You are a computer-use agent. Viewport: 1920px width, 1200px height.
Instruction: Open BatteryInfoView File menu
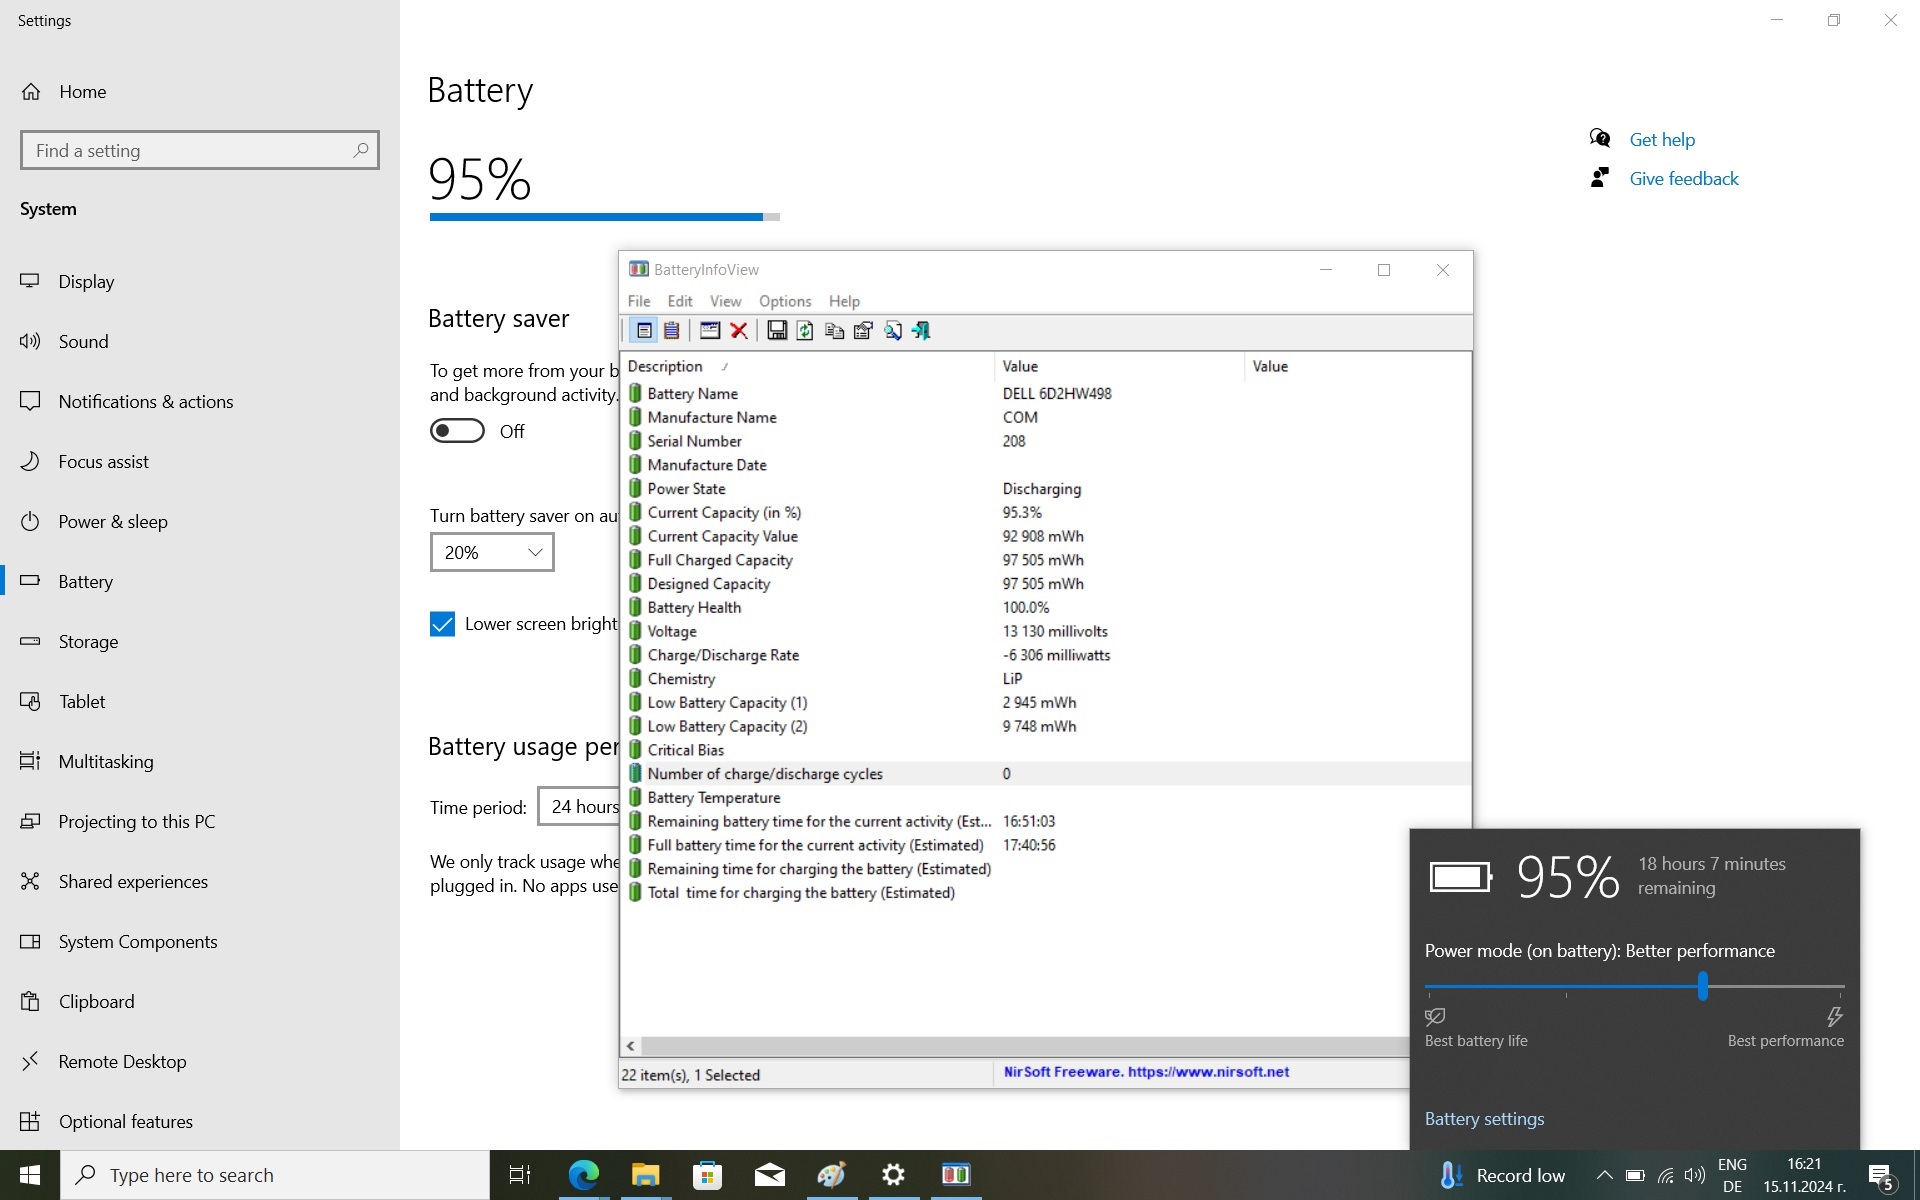[x=639, y=301]
